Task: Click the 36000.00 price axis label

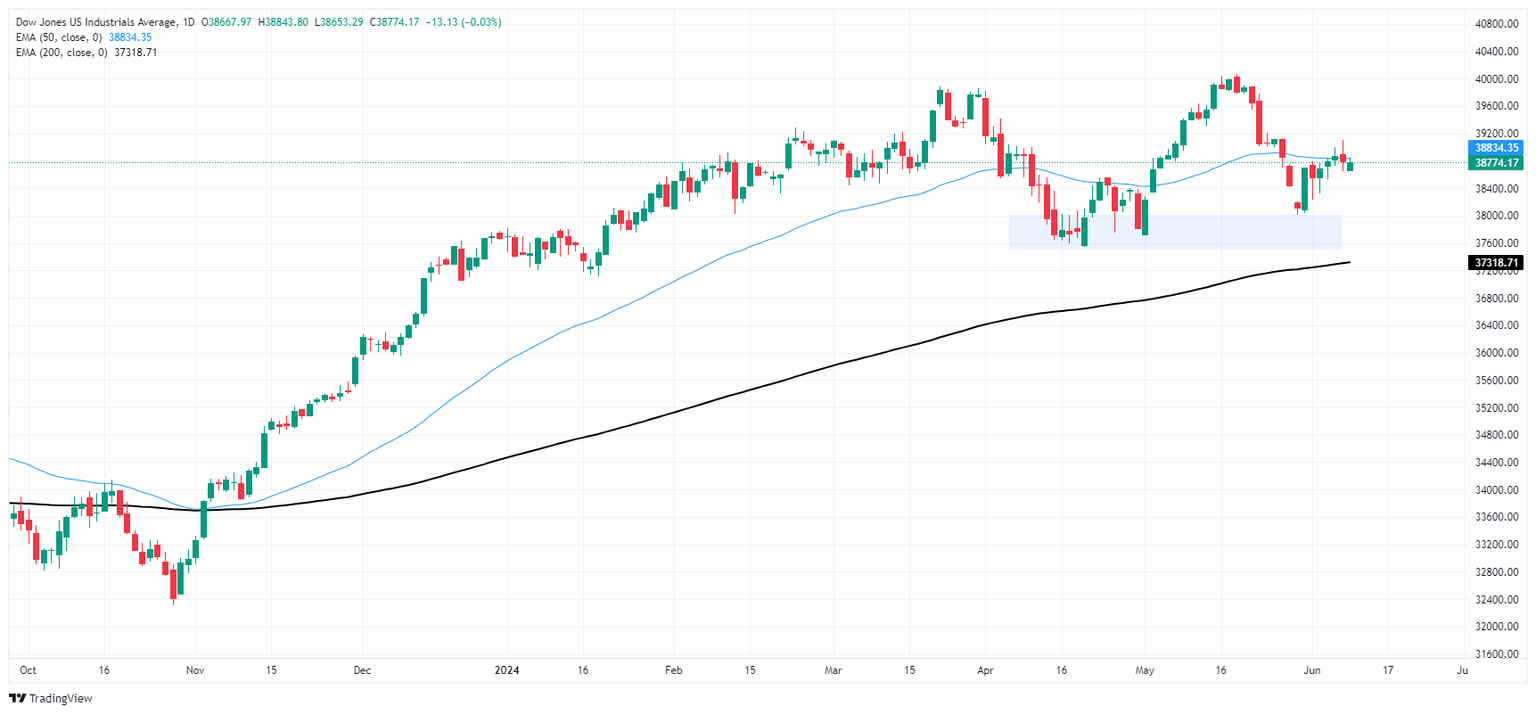Action: click(1497, 353)
